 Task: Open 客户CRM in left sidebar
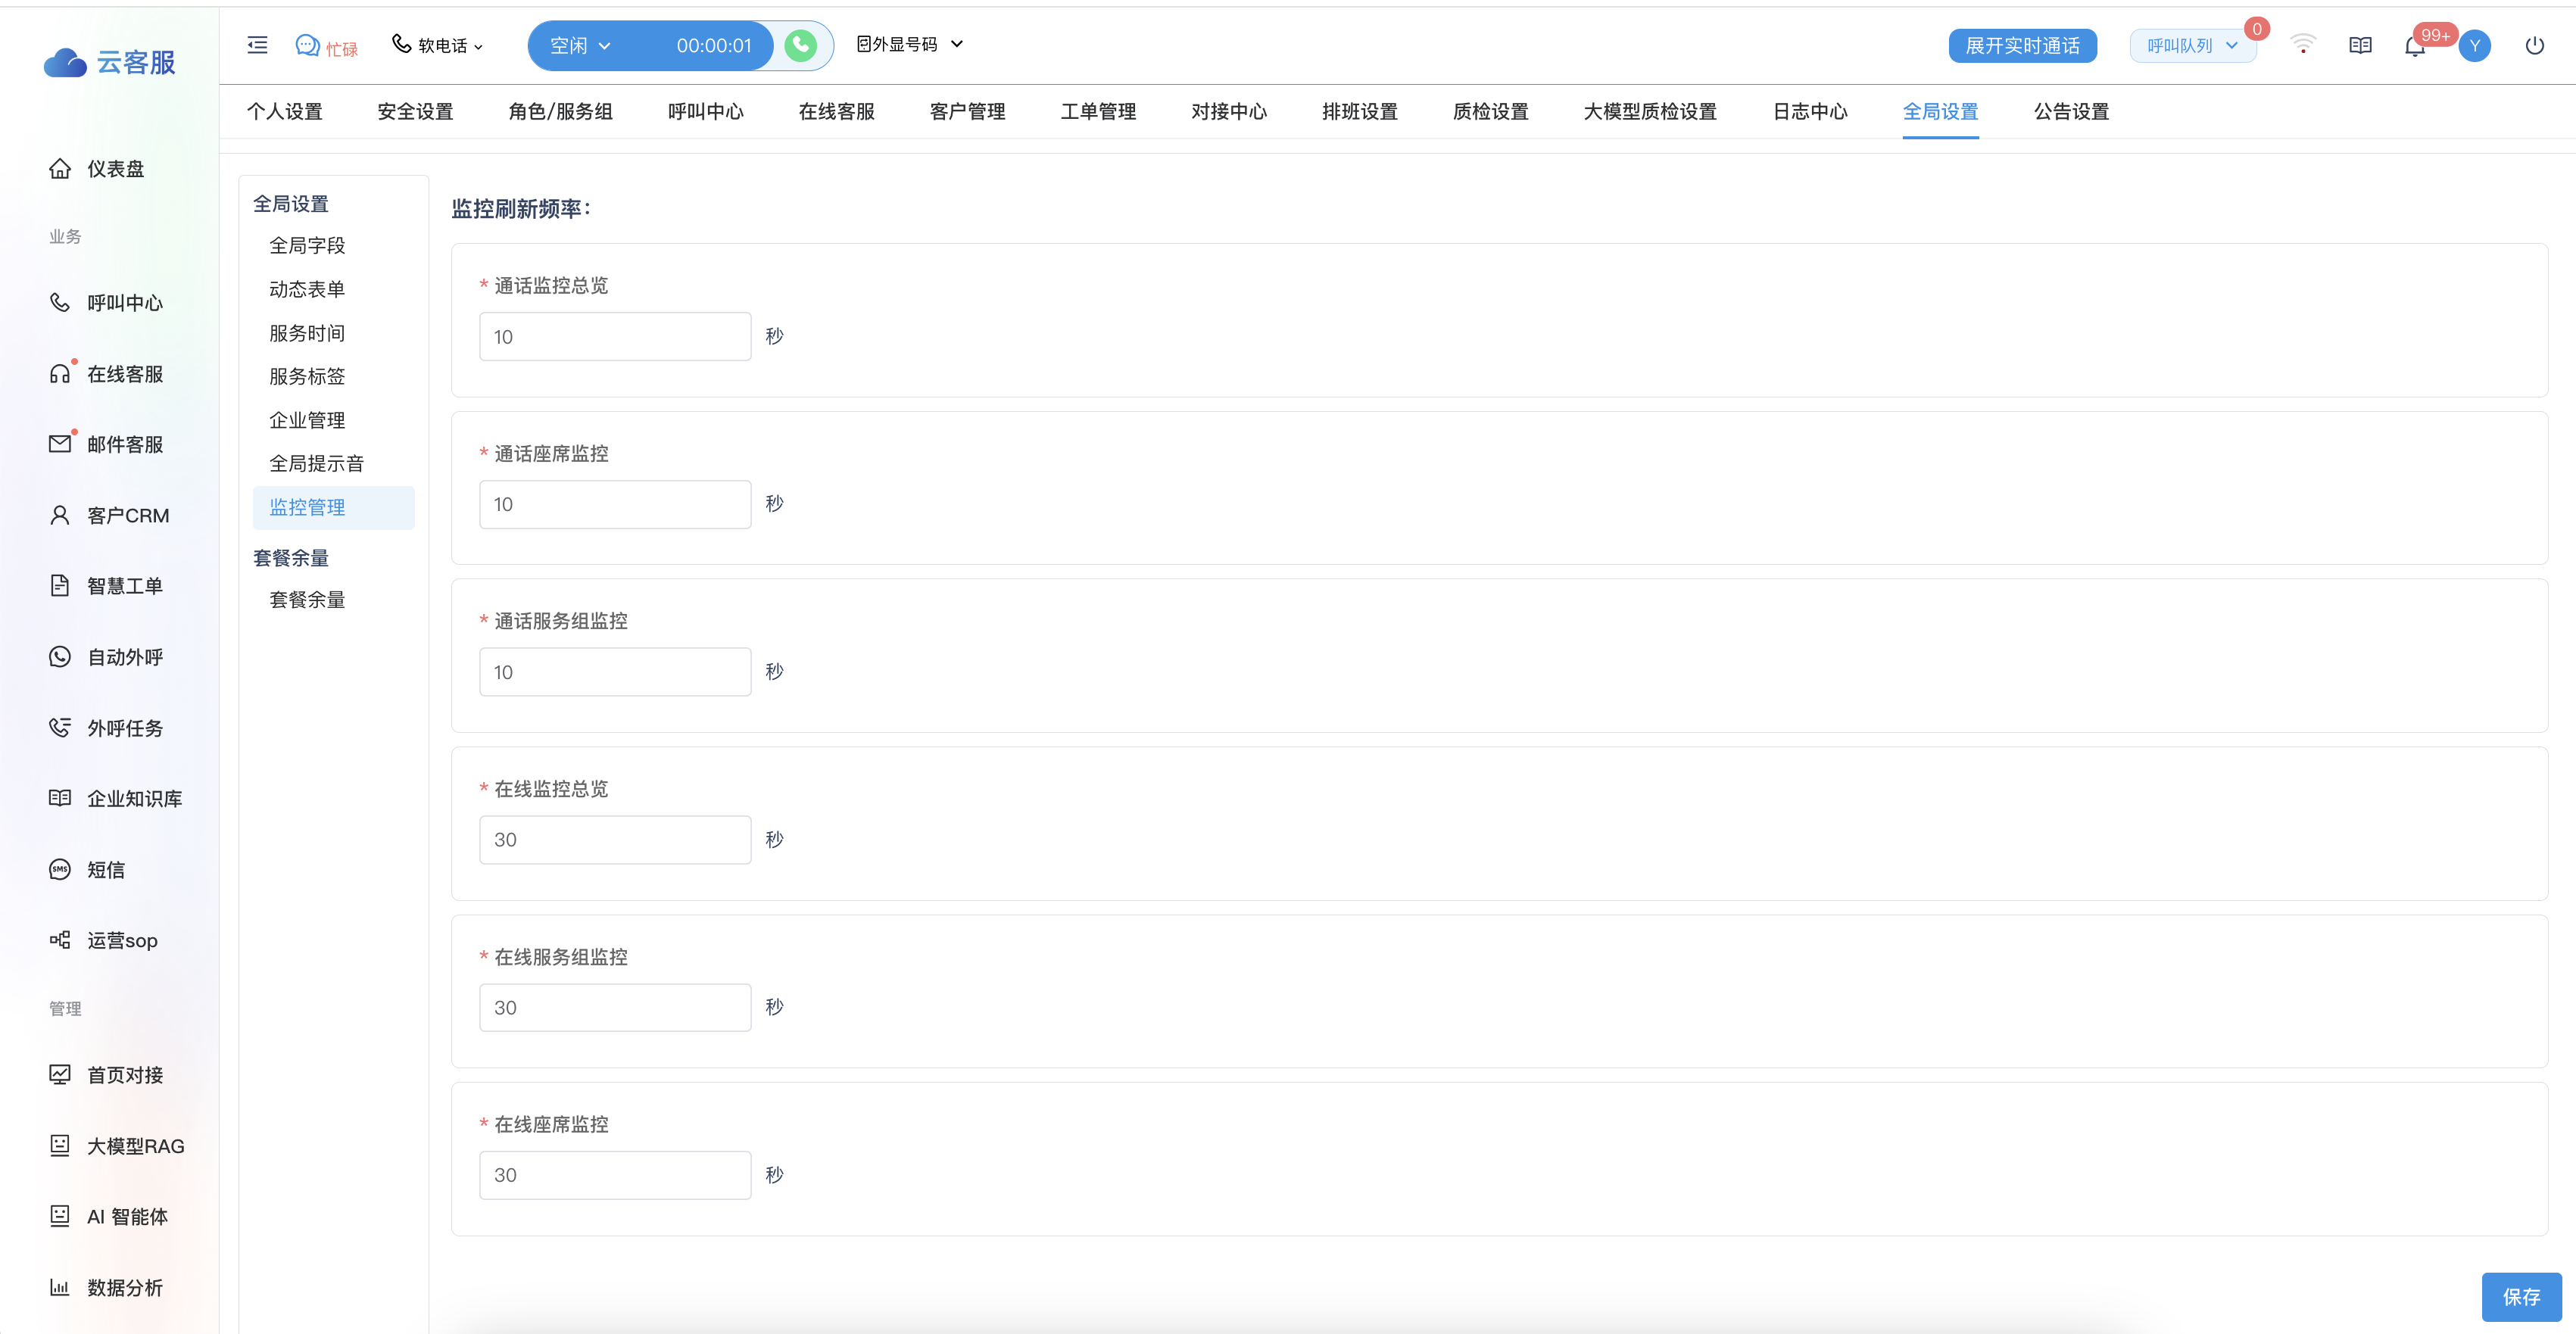pos(110,515)
